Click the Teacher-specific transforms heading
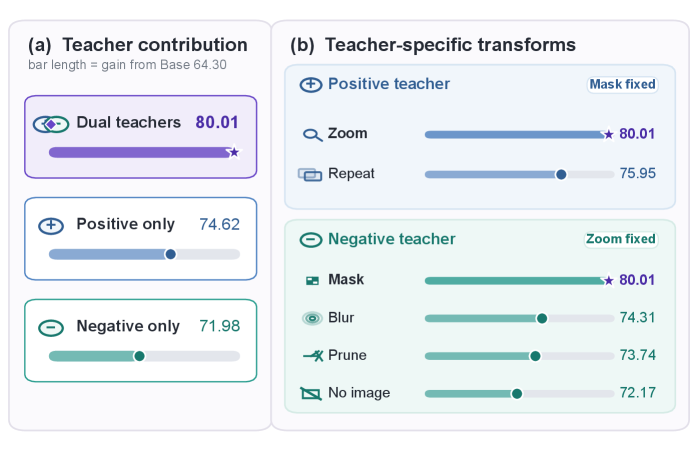Viewport: 698px width, 451px height. [x=450, y=45]
